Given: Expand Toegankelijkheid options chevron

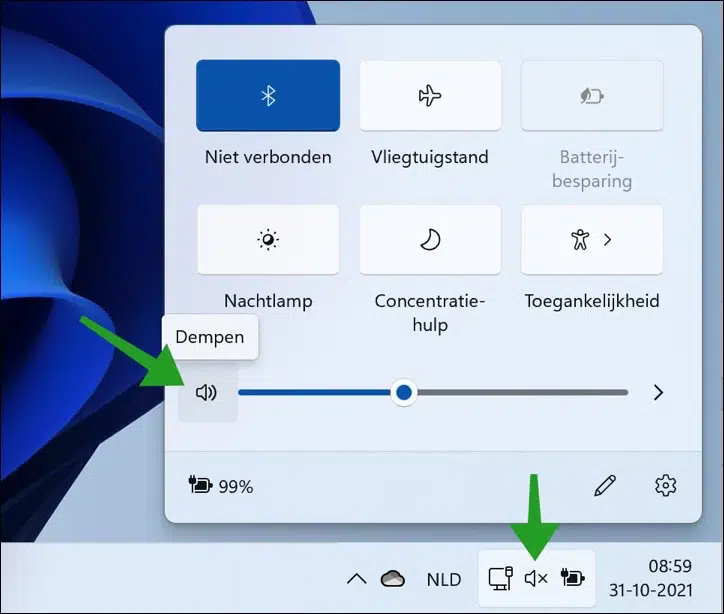Looking at the screenshot, I should tap(608, 240).
